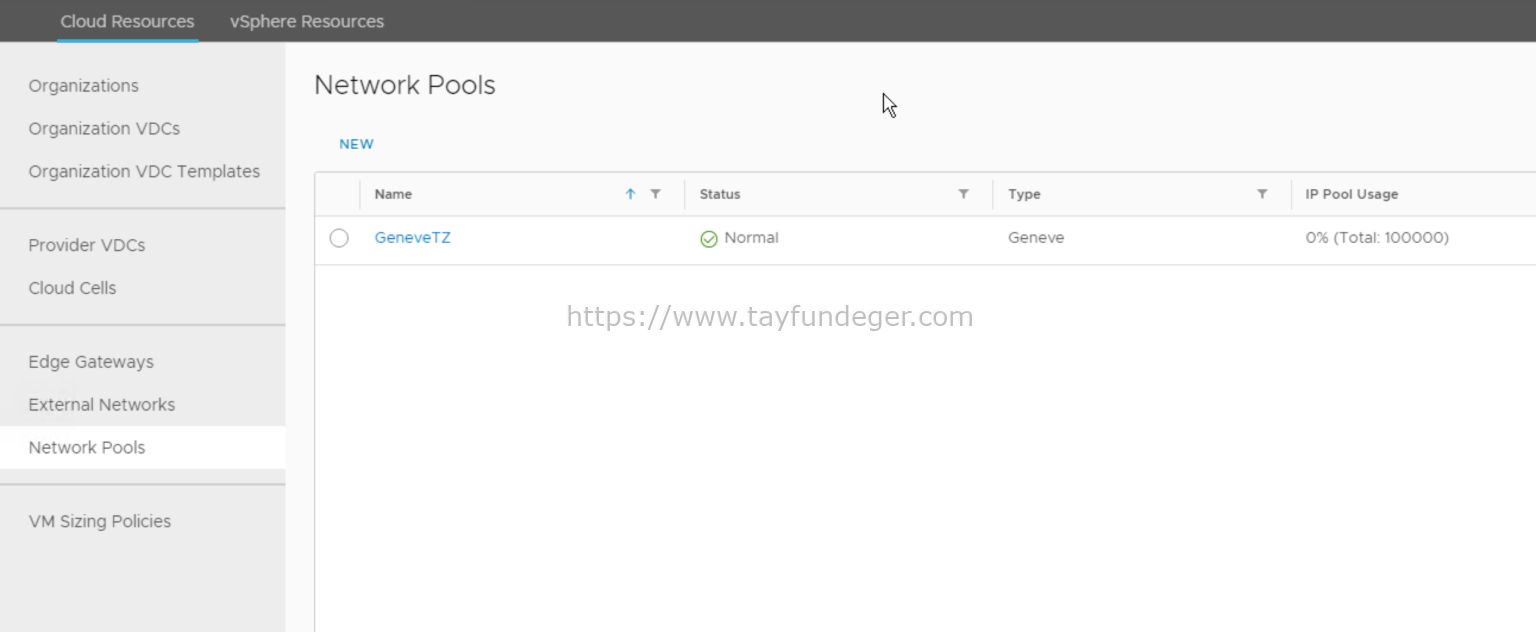The image size is (1536, 632).
Task: Open the Organizations page
Action: (83, 86)
